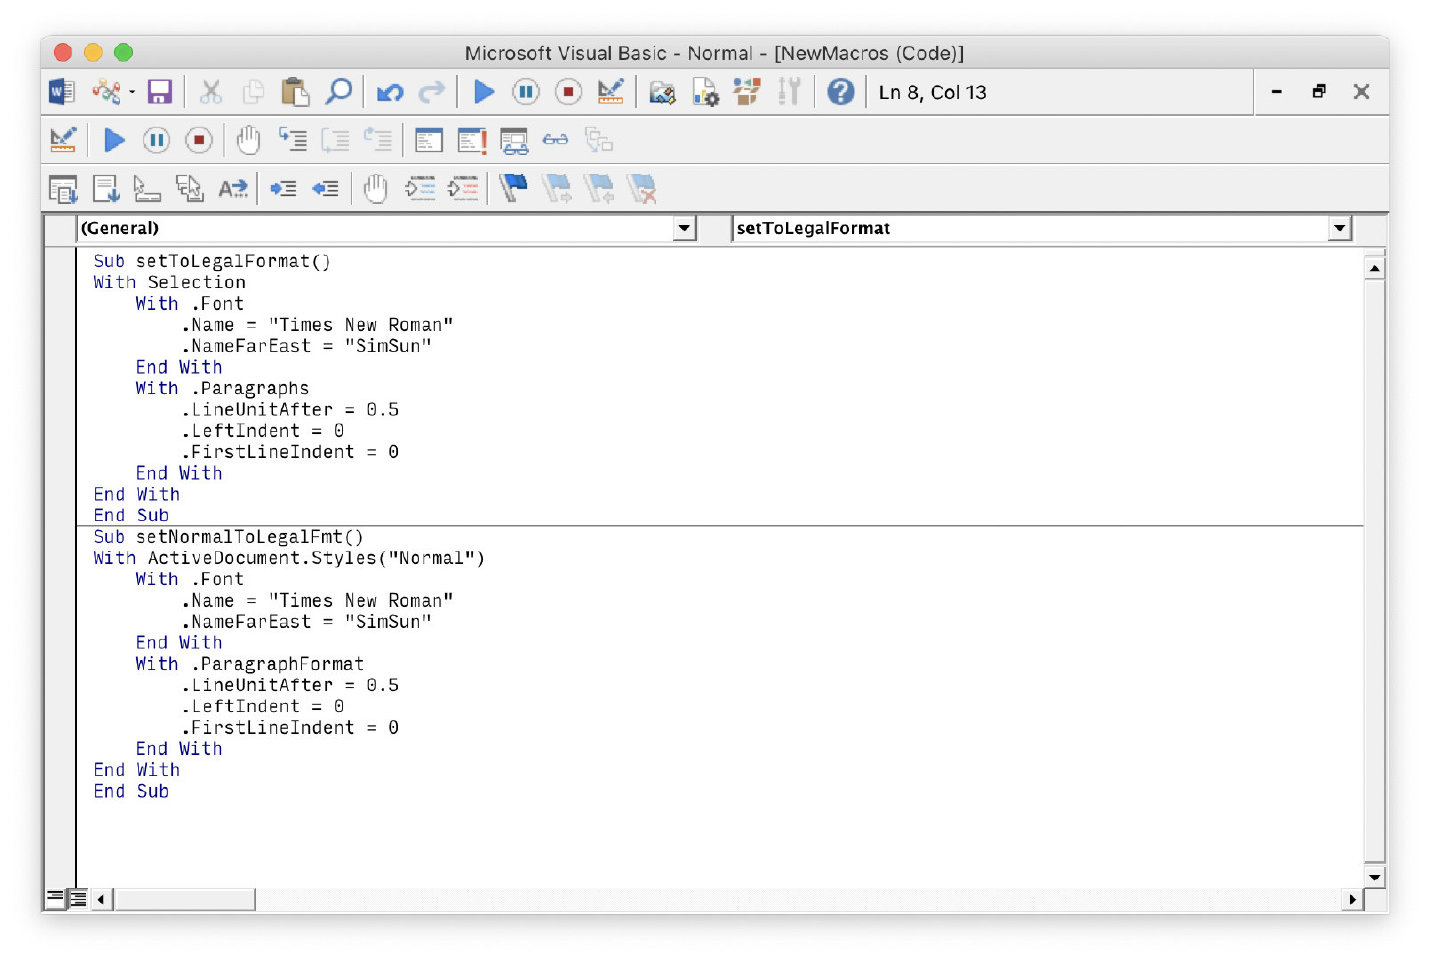Open the insert-item dropdown arrow beside Save
The width and height of the screenshot is (1429, 960).
(132, 92)
